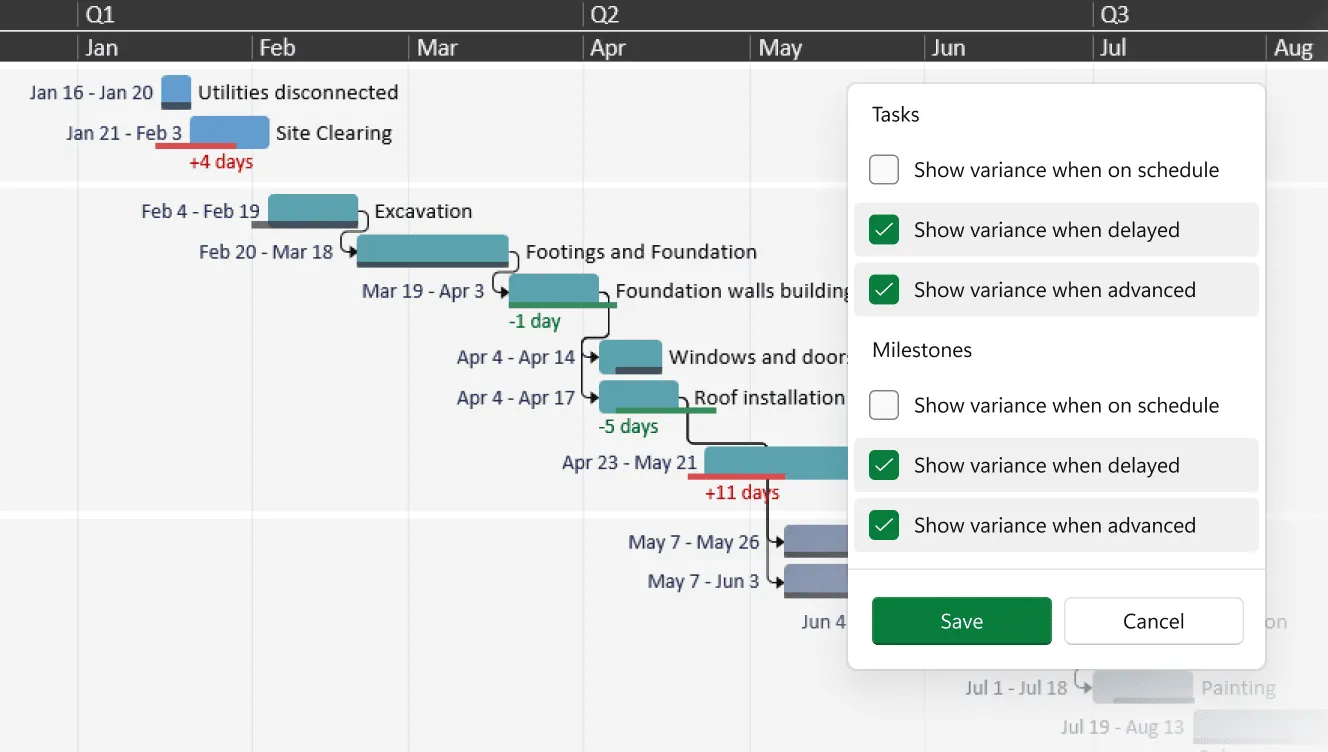Screen dimensions: 1328x752
Task: Enable "Show variance when on schedule" for Milestones
Action: click(883, 405)
